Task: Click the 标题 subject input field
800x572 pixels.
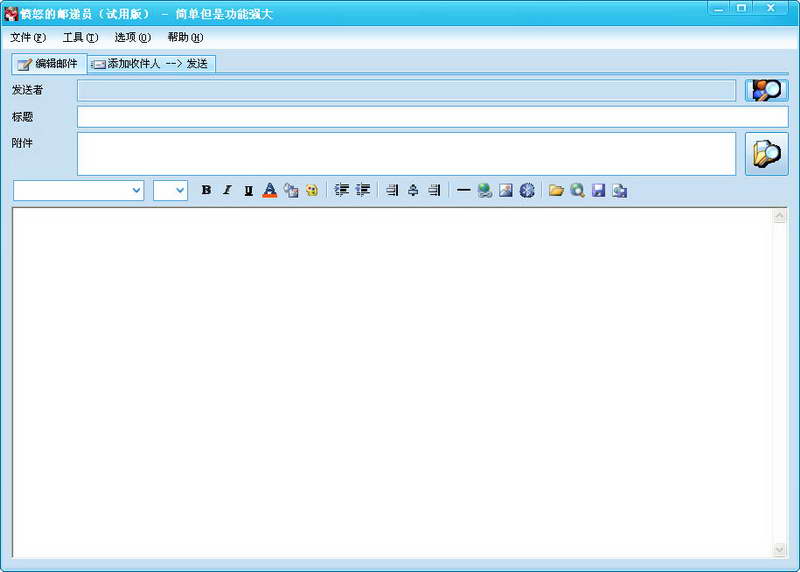Action: pyautogui.click(x=433, y=117)
